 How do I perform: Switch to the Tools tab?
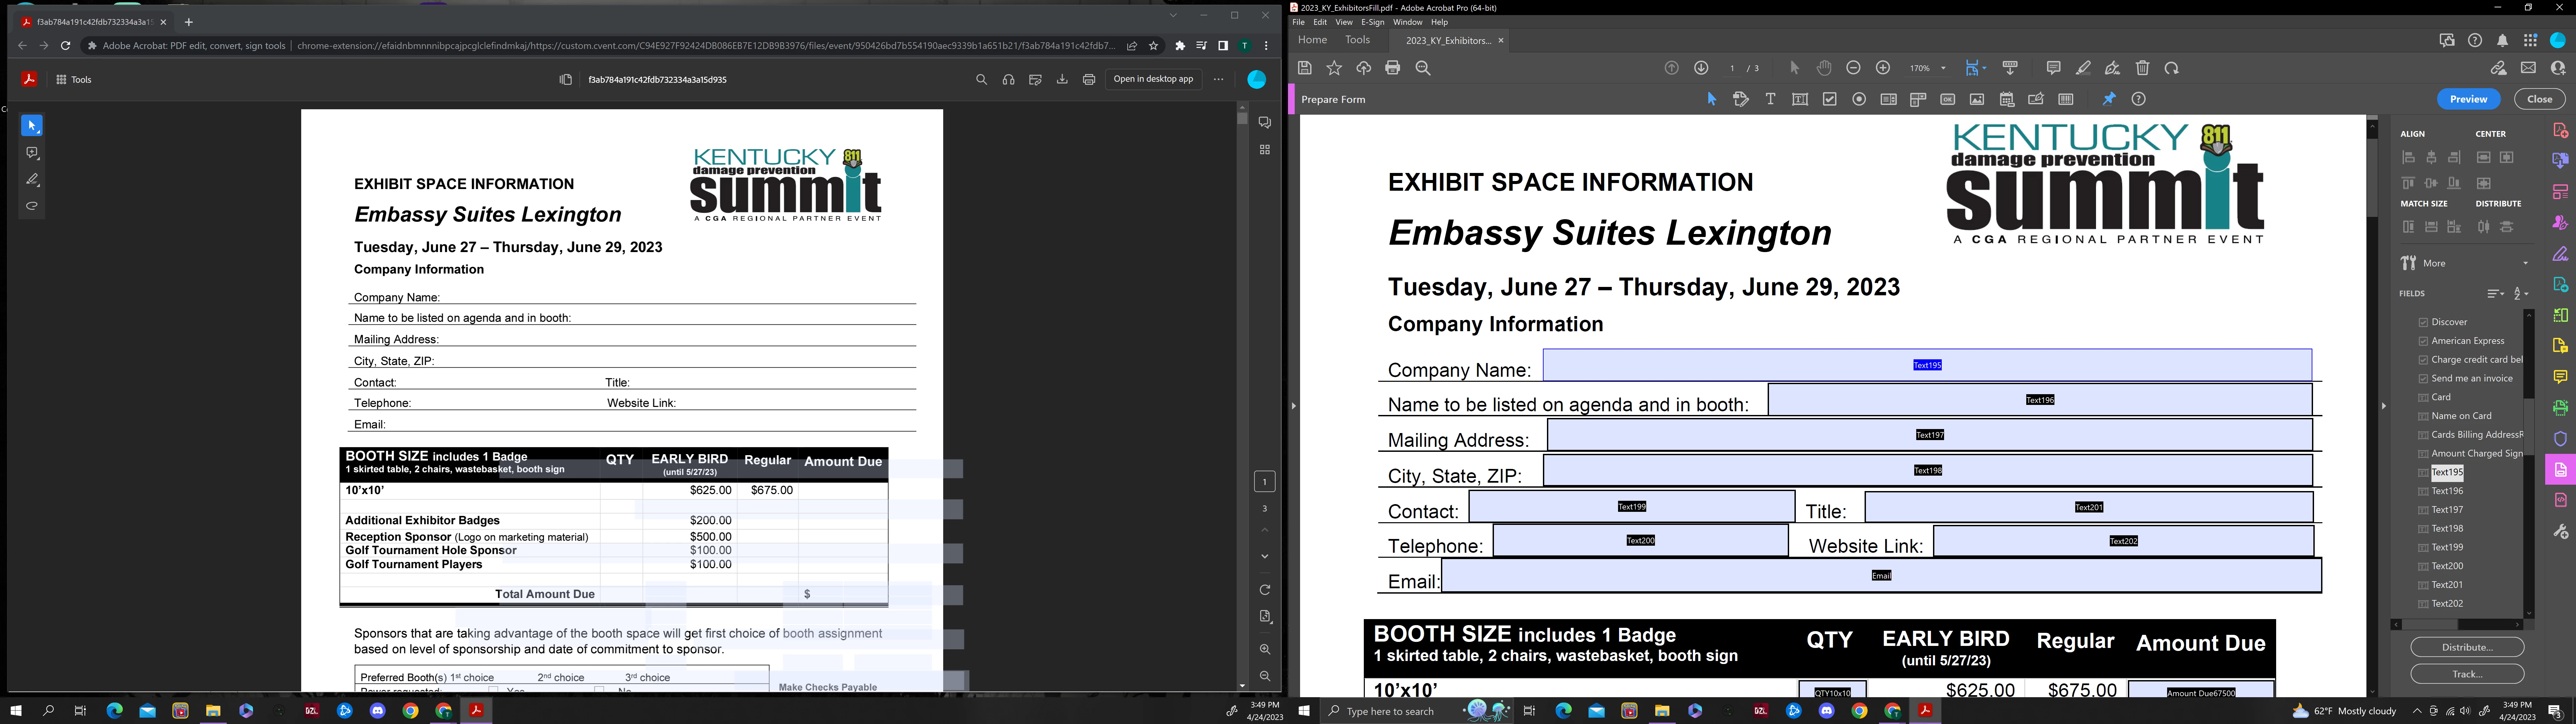[1357, 40]
